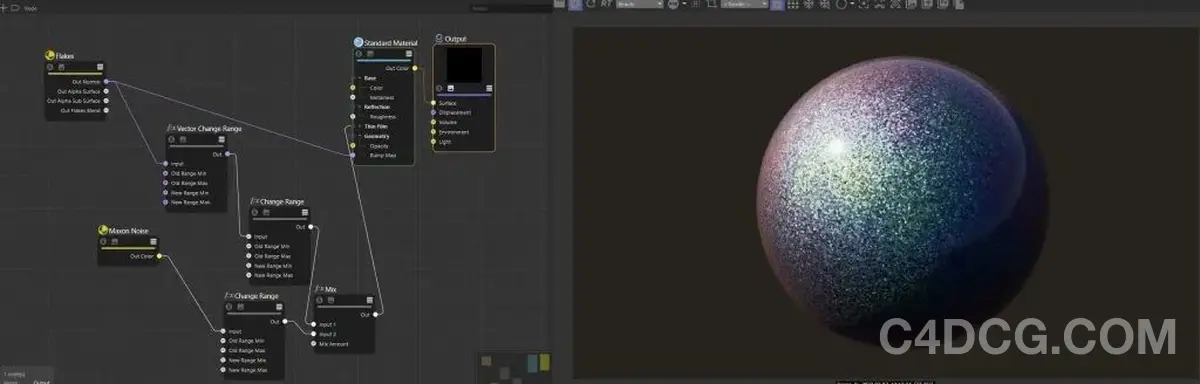Toggle the preview icon in Output node header
Viewport: 1200px width, 384px height.
(451, 88)
